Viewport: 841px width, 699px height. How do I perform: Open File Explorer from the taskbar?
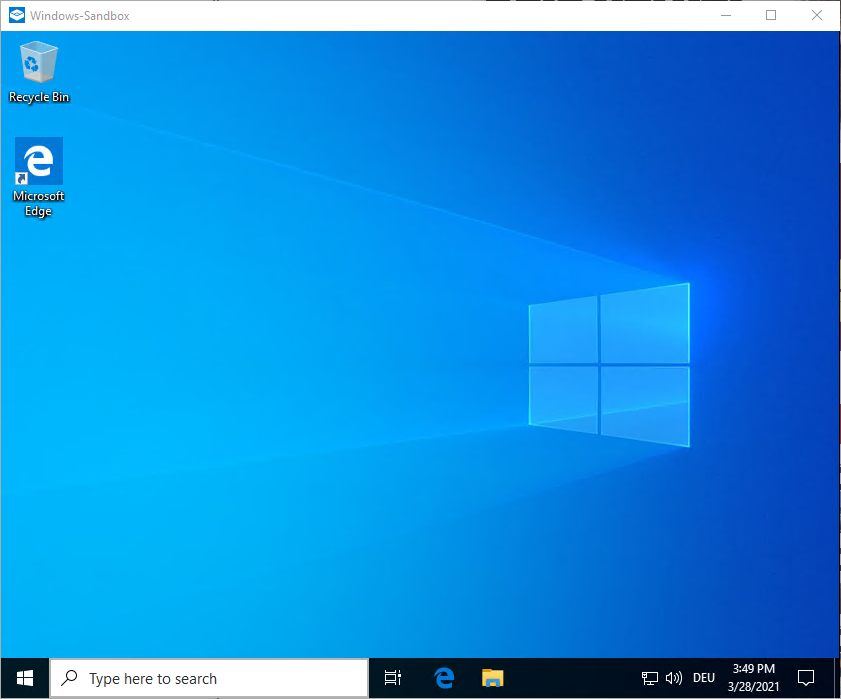click(x=492, y=678)
